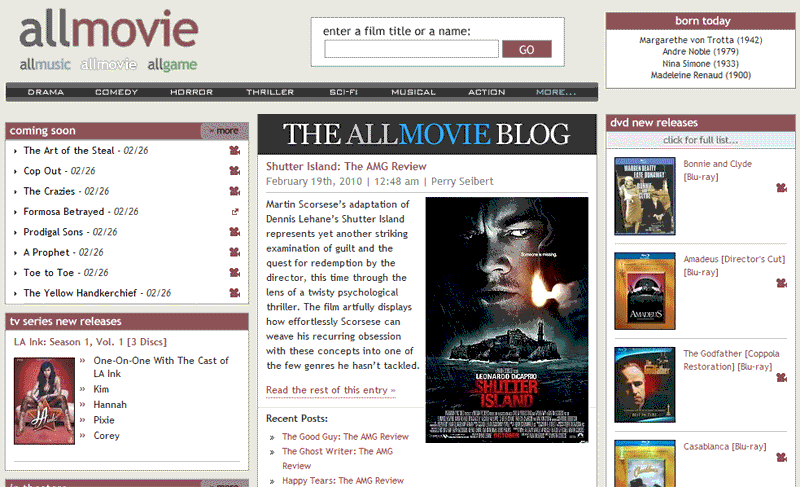This screenshot has width=800, height=487.
Task: Select MUSICAL in the genre bar
Action: (413, 92)
